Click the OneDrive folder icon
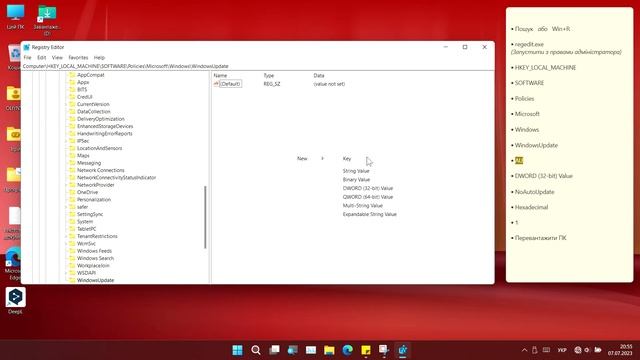 (73, 192)
